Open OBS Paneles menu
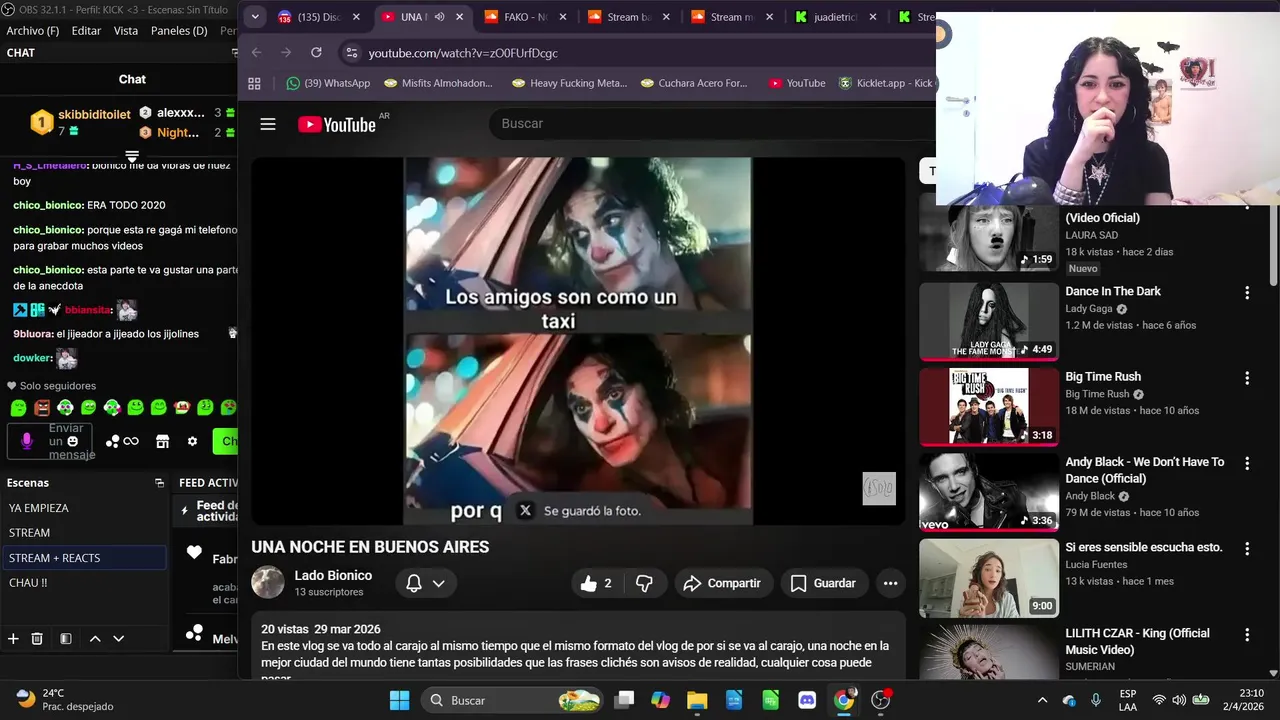This screenshot has height=720, width=1280. coord(179,31)
